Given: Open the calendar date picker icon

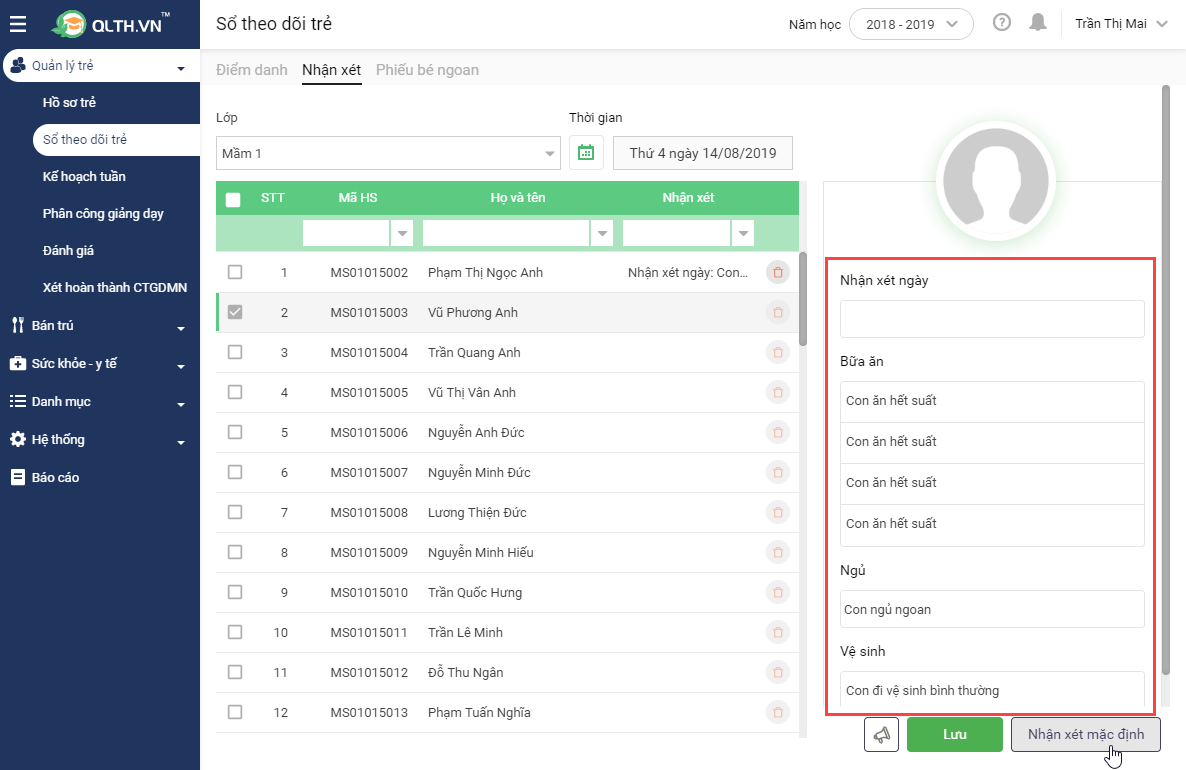Looking at the screenshot, I should (586, 153).
